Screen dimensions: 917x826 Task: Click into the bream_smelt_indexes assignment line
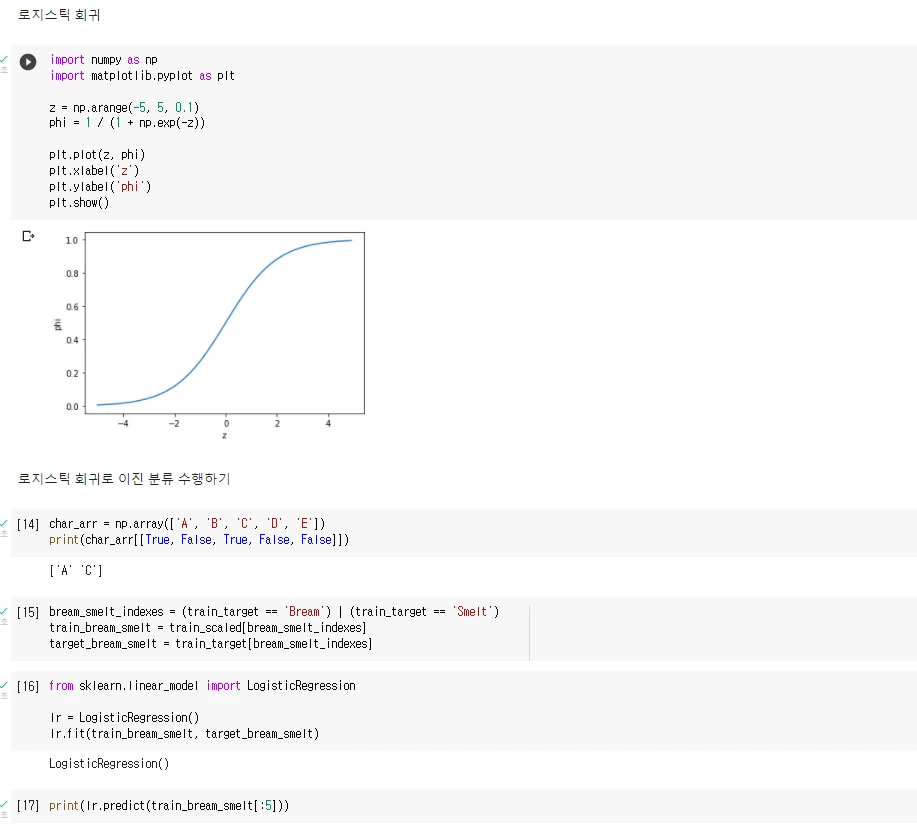(x=274, y=612)
